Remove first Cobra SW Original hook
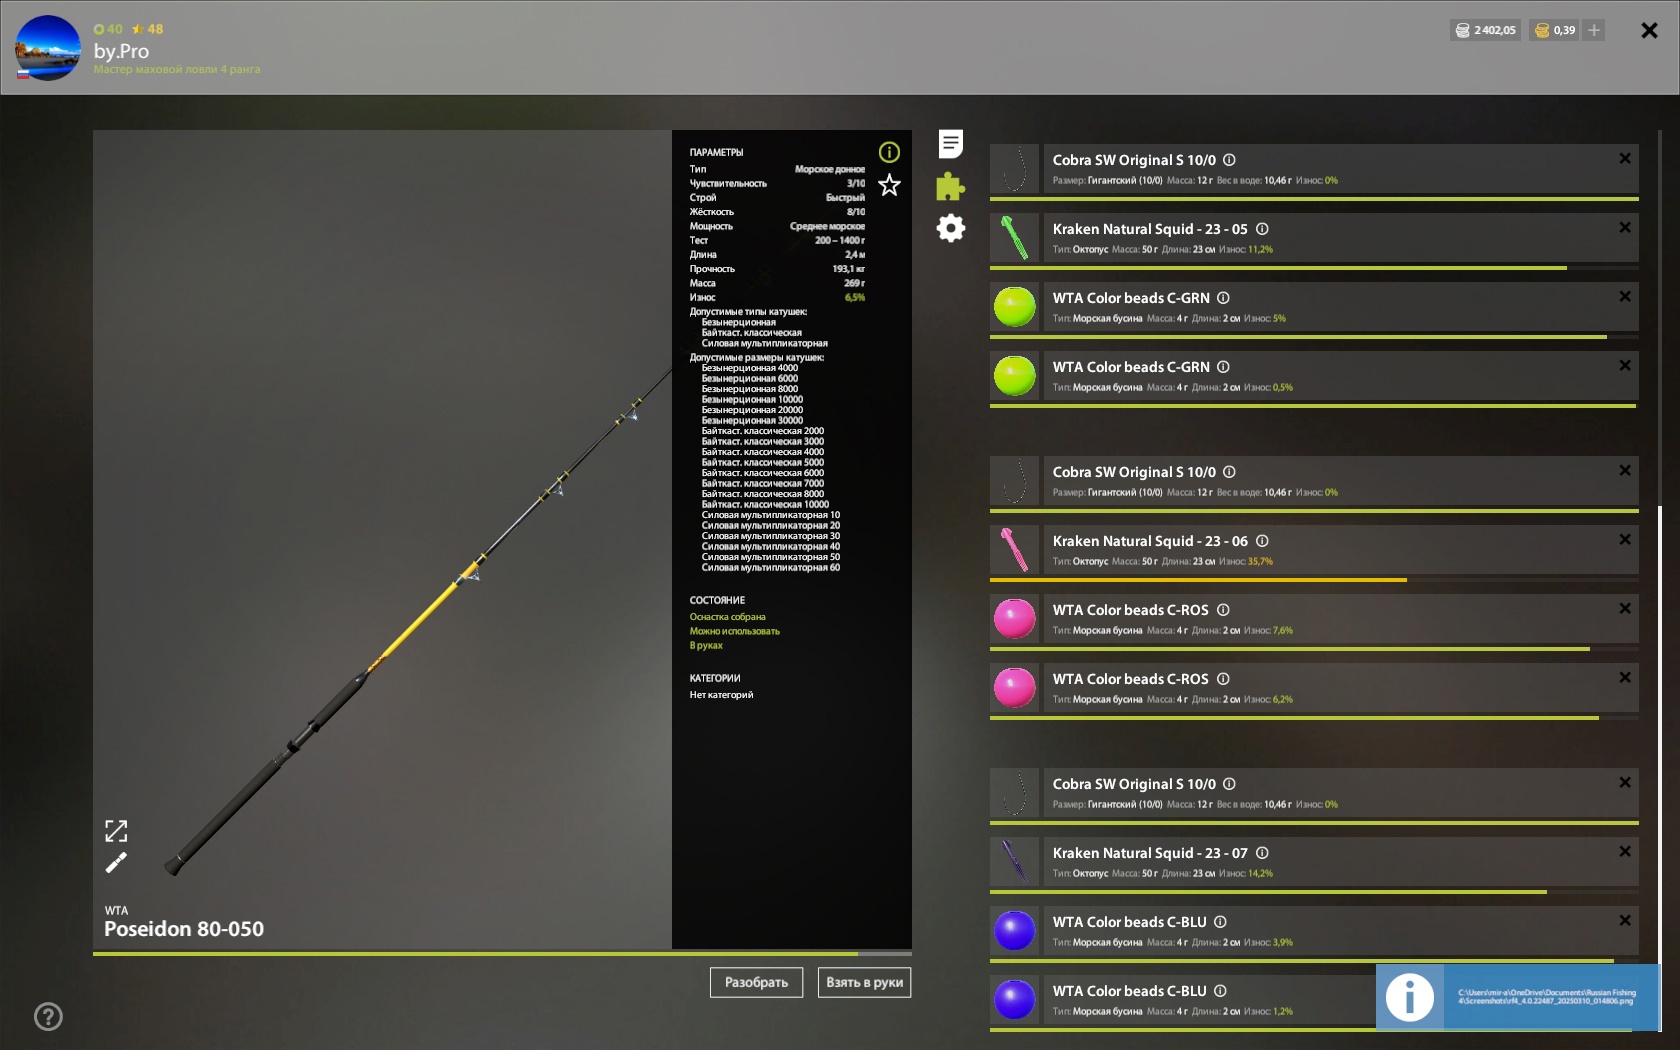 [x=1625, y=158]
